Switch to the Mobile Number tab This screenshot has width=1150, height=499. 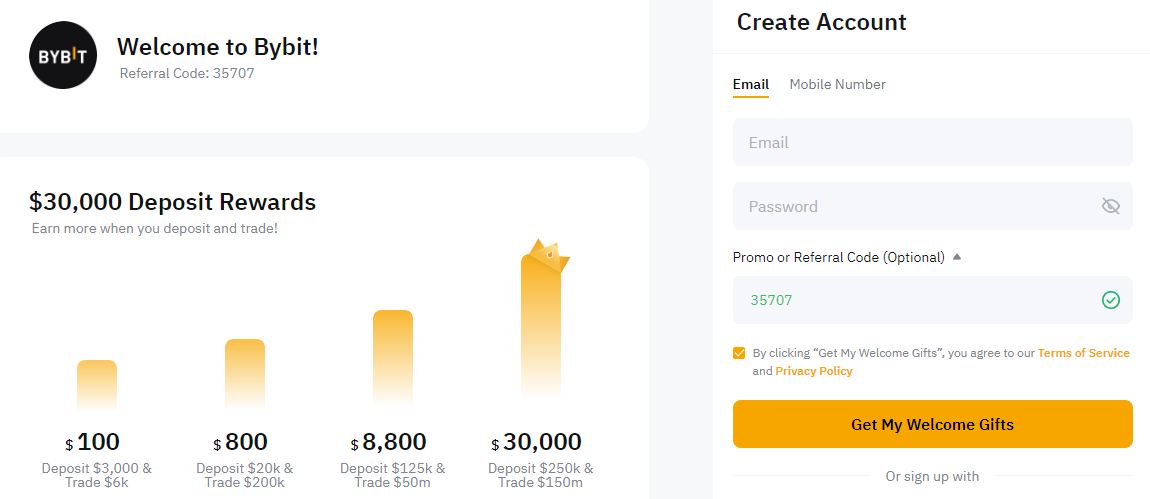click(x=837, y=84)
